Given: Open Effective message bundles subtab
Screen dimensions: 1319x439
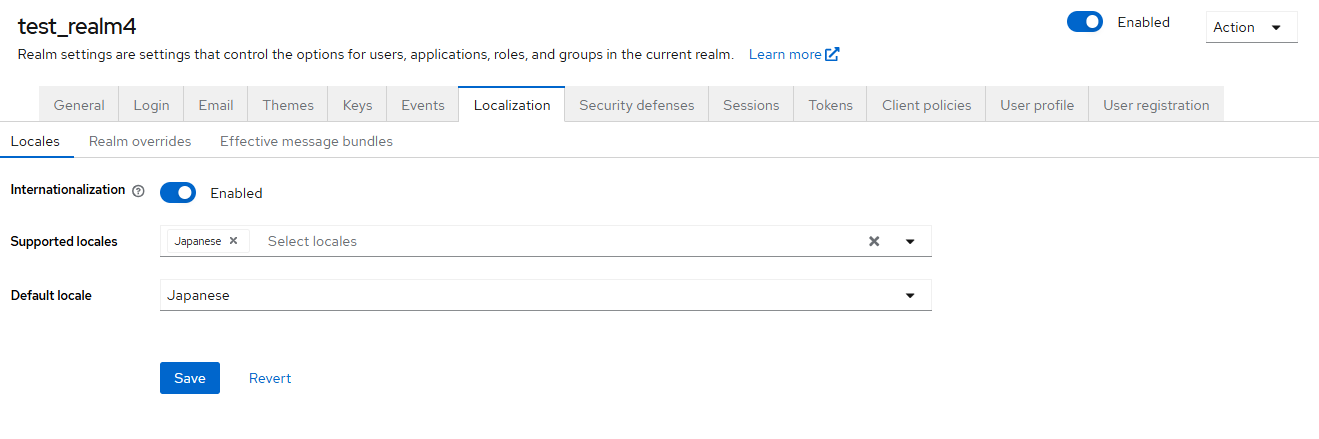Looking at the screenshot, I should (x=306, y=141).
